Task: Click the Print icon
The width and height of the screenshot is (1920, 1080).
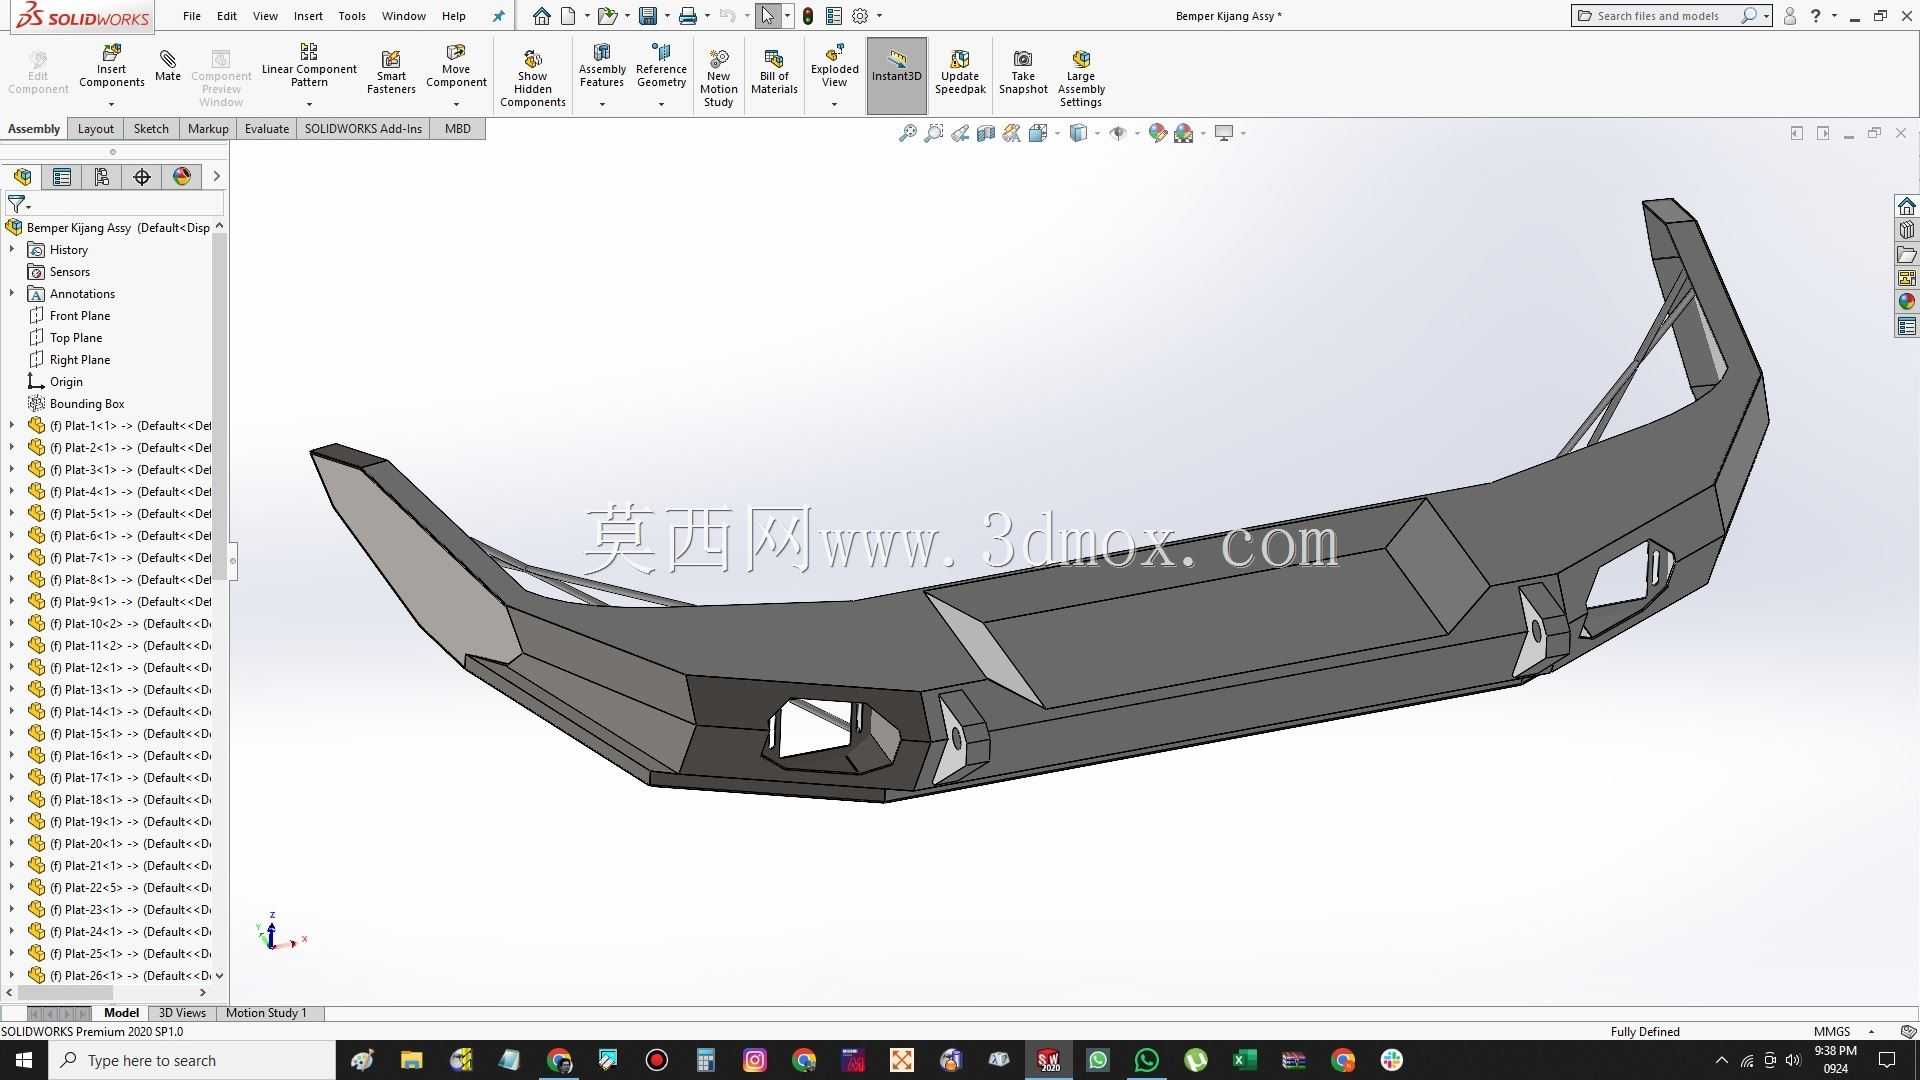Action: pos(688,16)
